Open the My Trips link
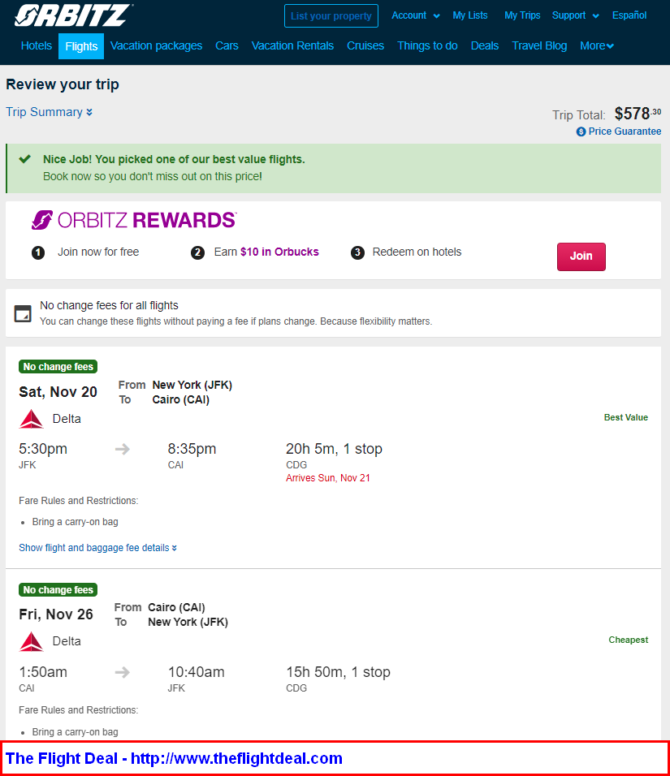The width and height of the screenshot is (670, 776). (x=522, y=15)
